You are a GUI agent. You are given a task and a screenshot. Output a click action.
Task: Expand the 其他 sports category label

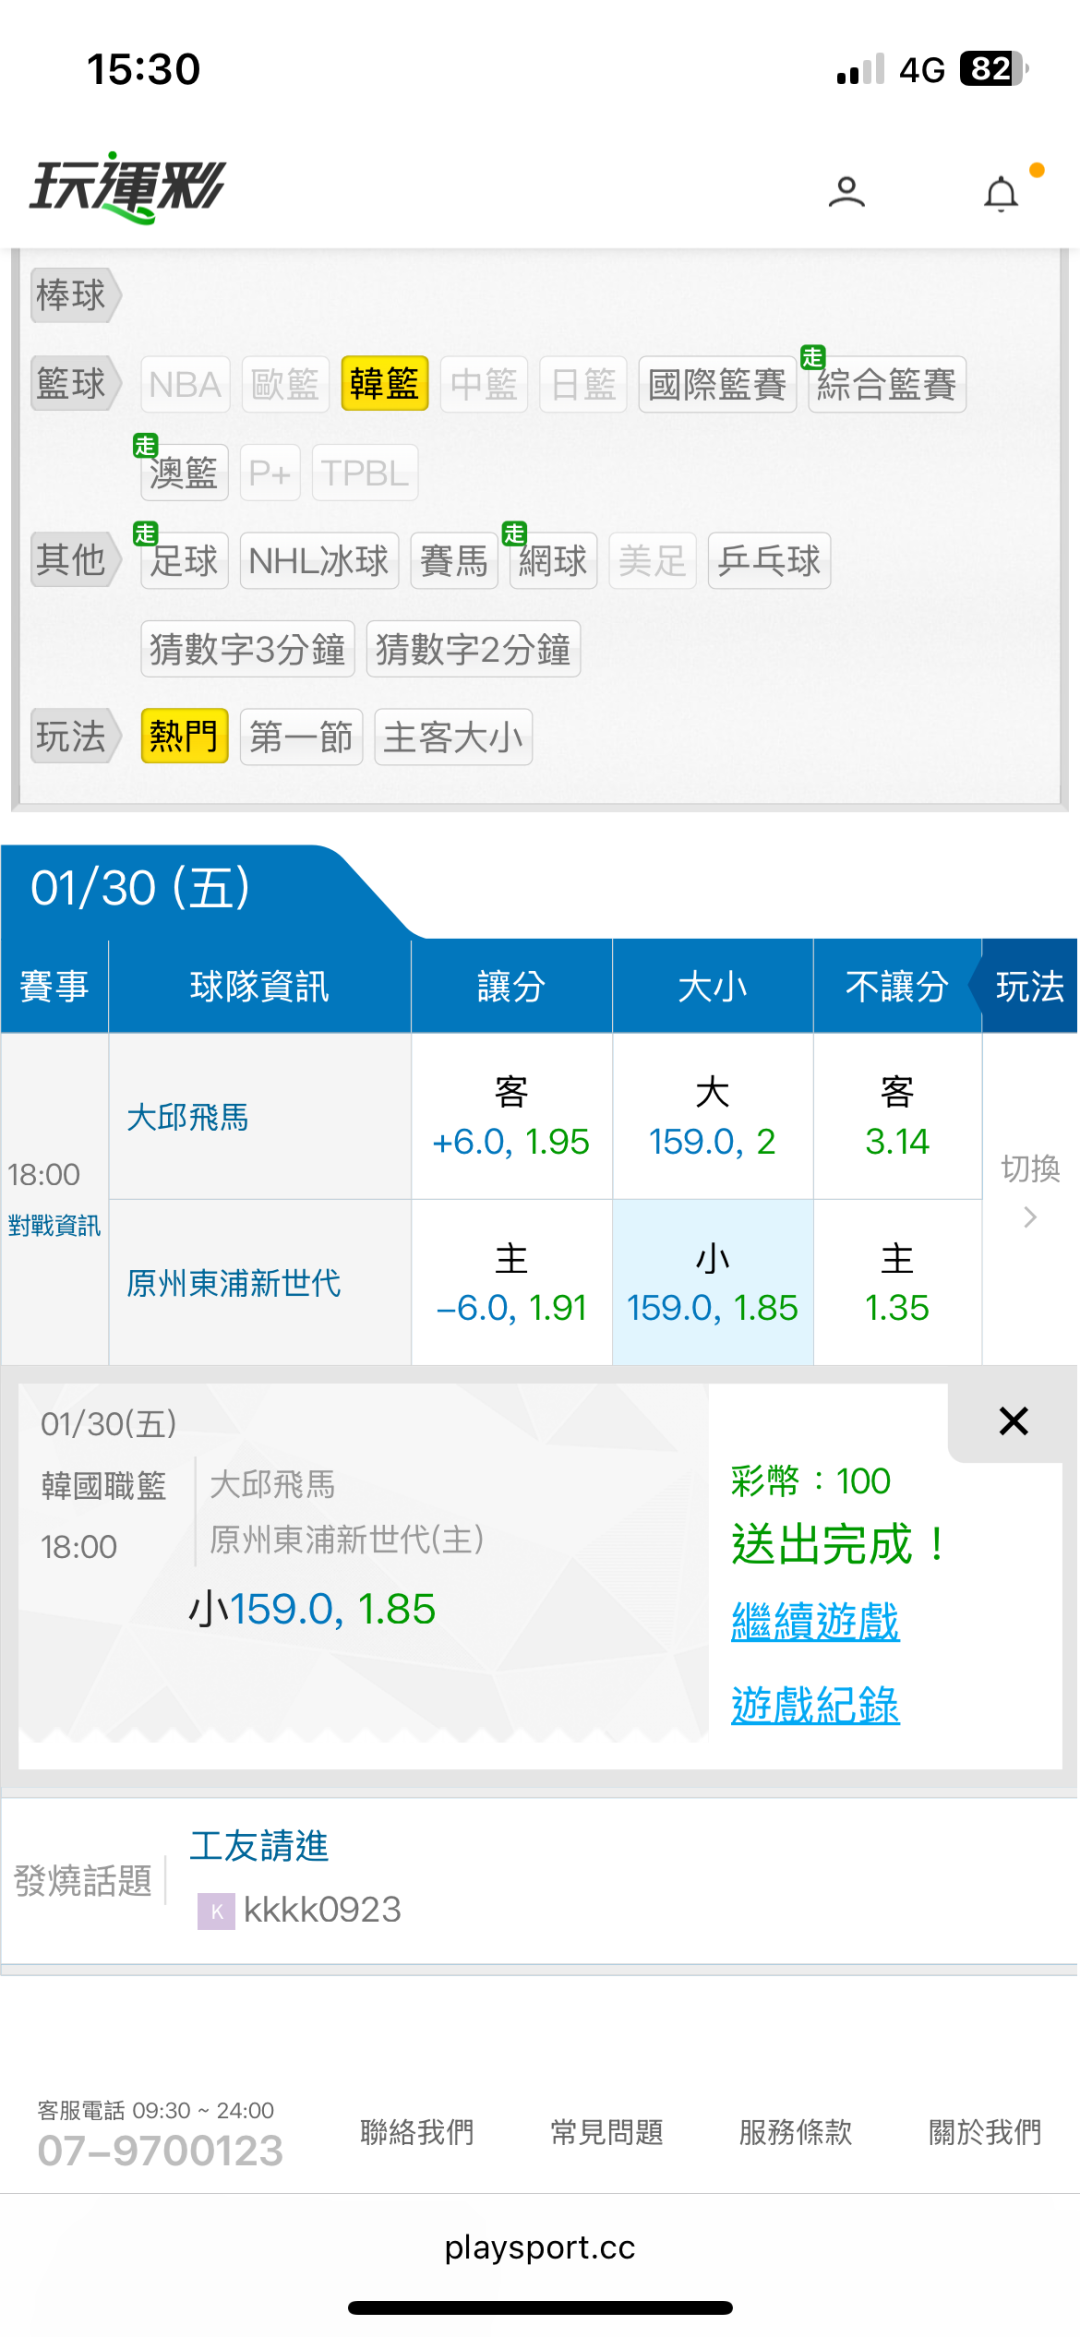click(x=72, y=560)
